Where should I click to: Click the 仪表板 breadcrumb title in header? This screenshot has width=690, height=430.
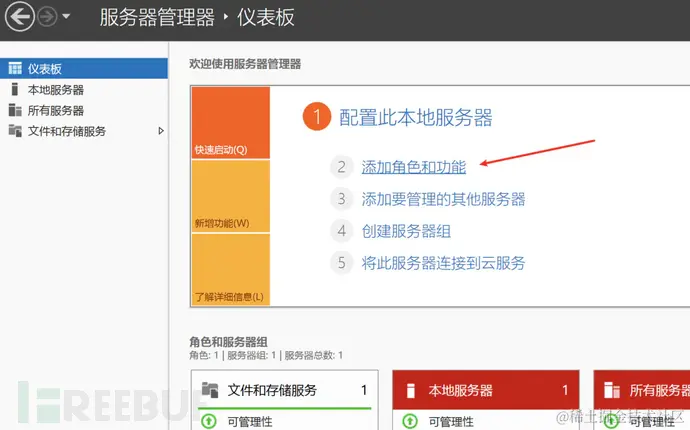click(x=266, y=18)
